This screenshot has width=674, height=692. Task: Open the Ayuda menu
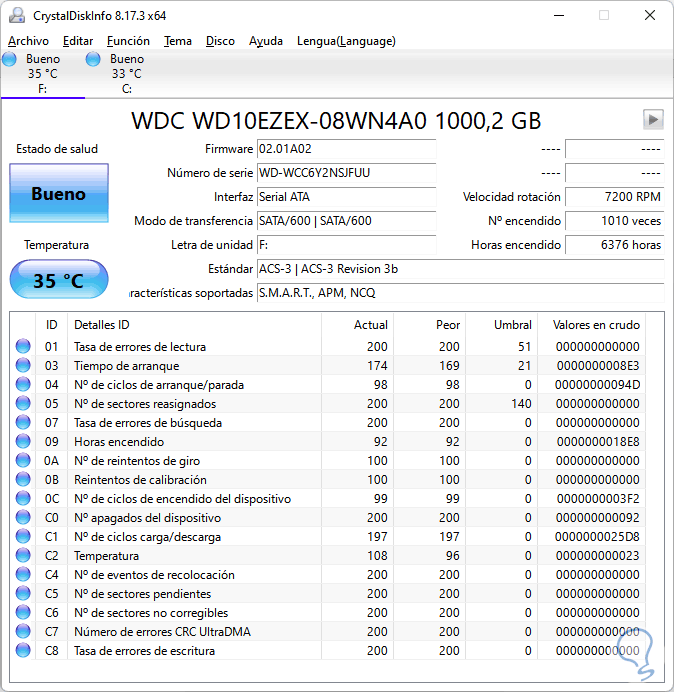click(x=266, y=41)
